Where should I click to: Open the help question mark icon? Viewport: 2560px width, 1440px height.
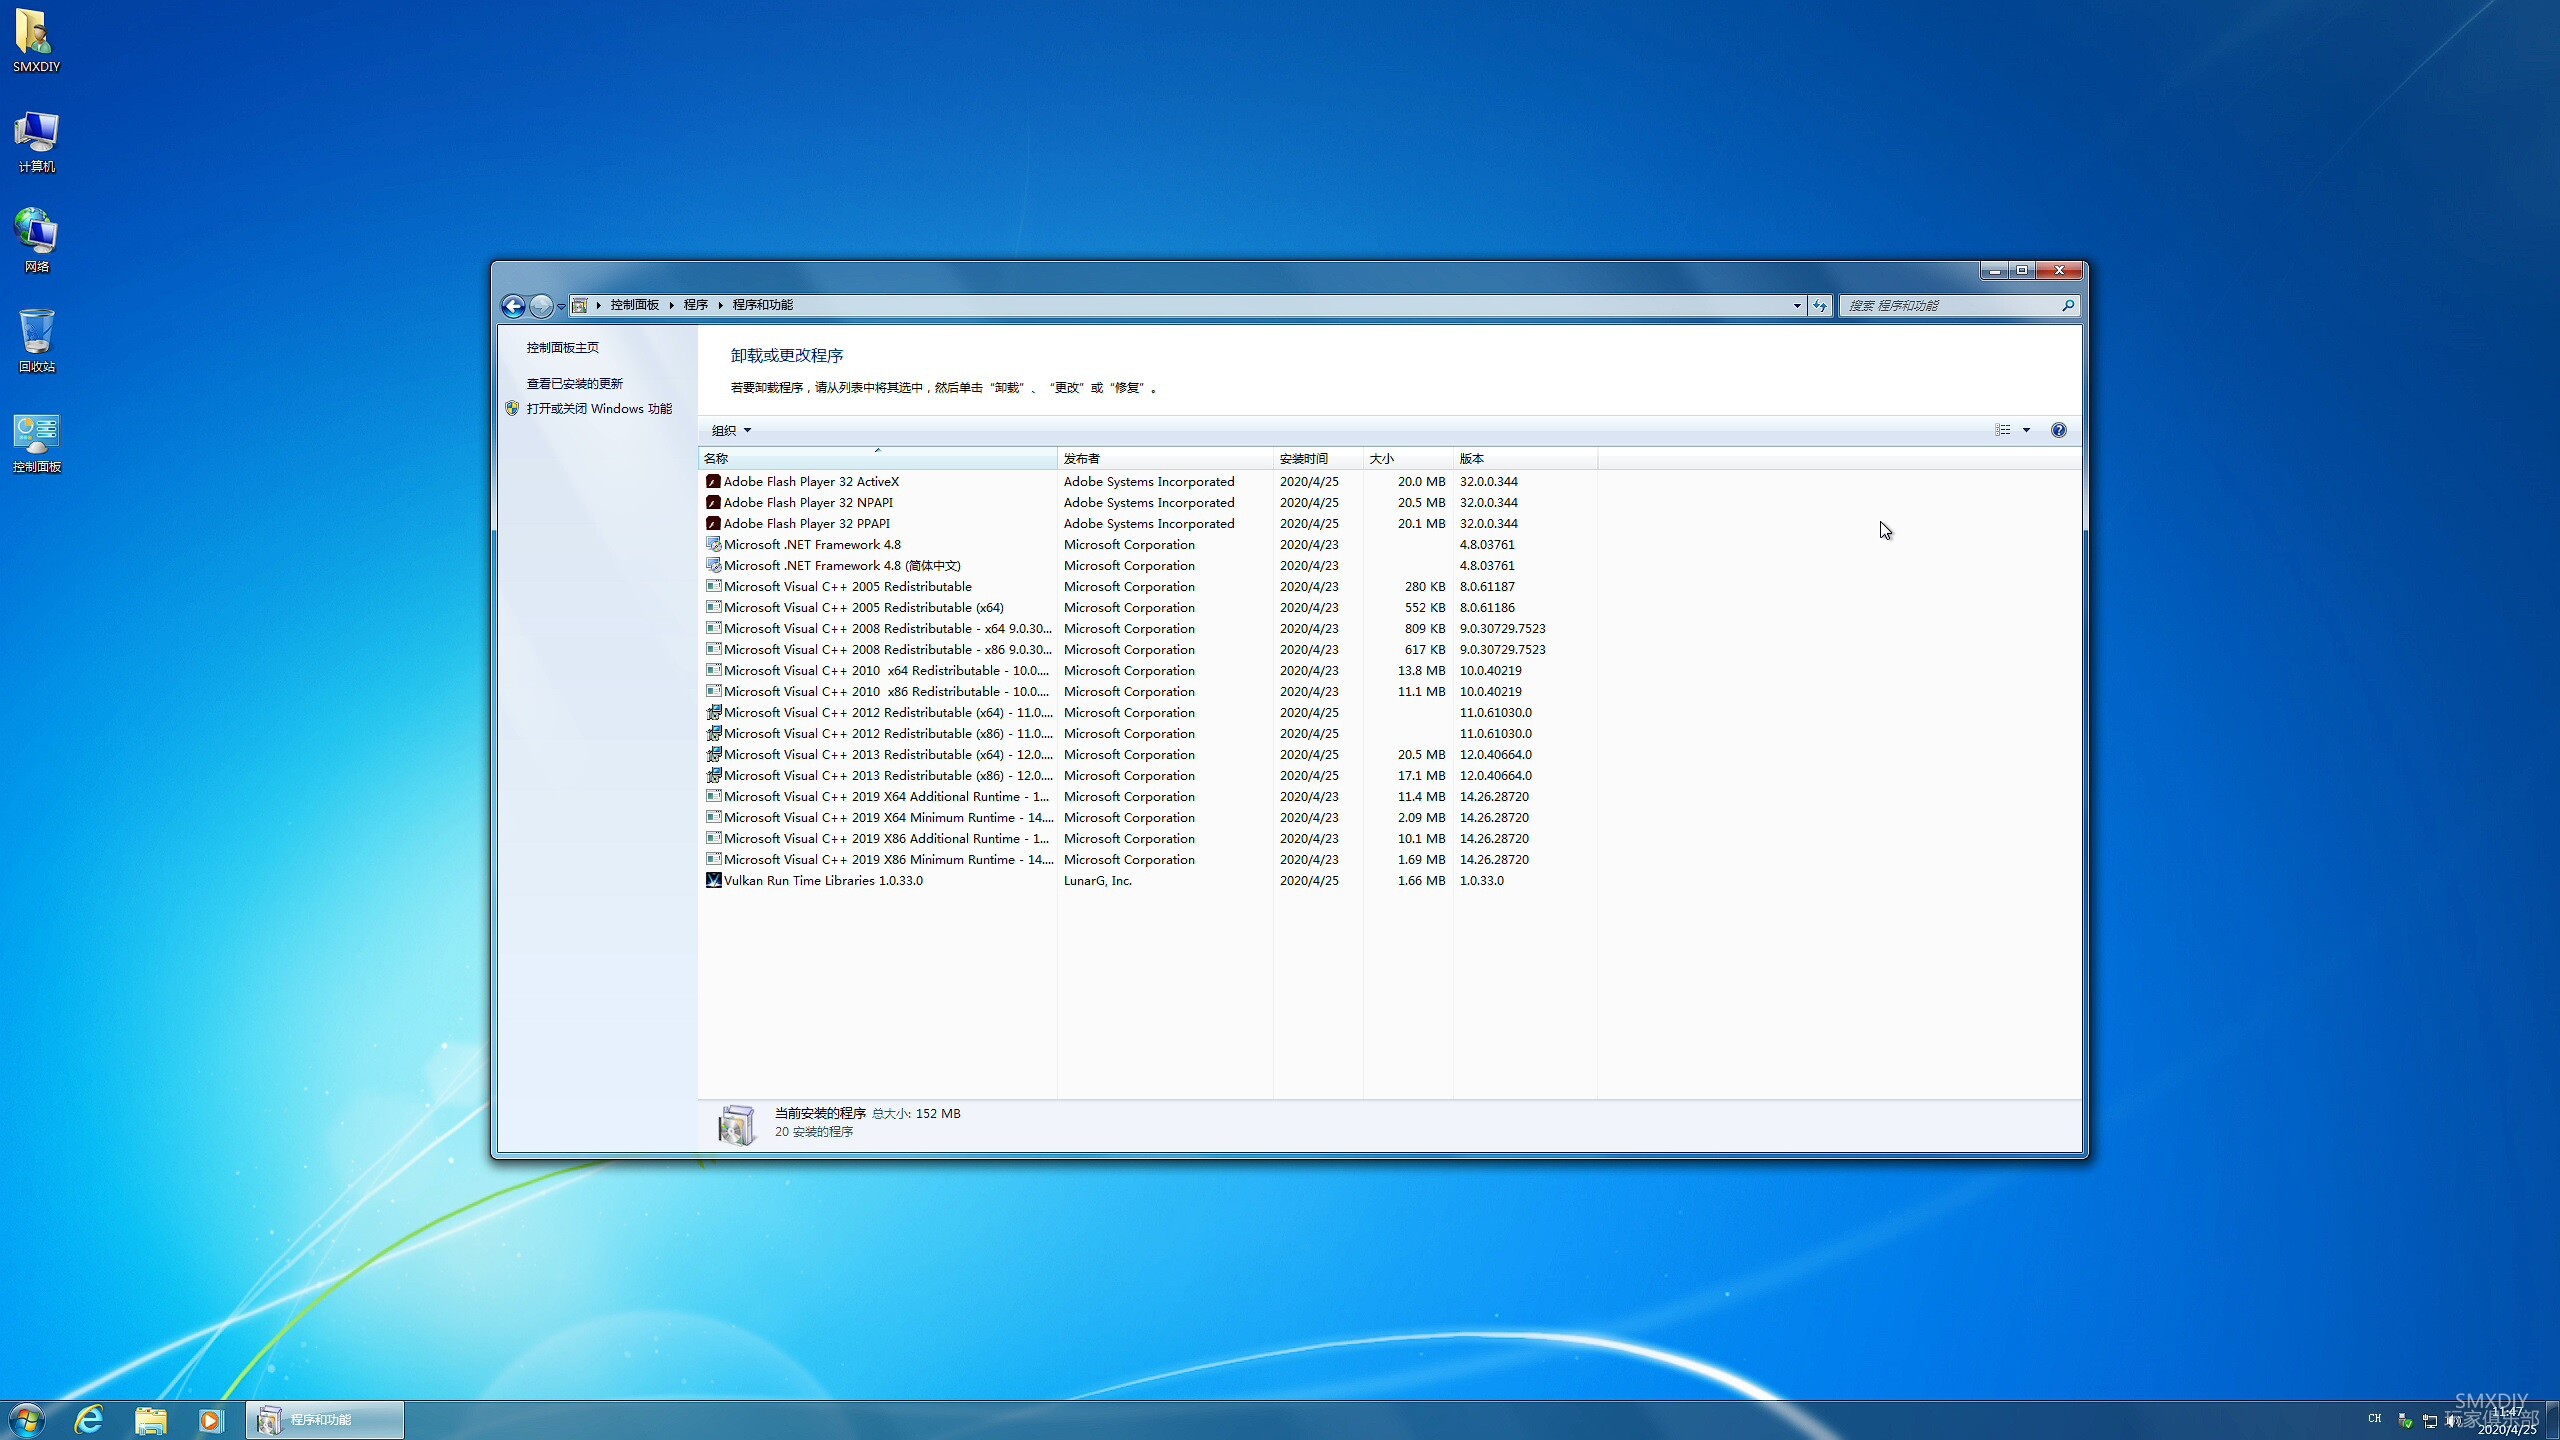click(2058, 430)
